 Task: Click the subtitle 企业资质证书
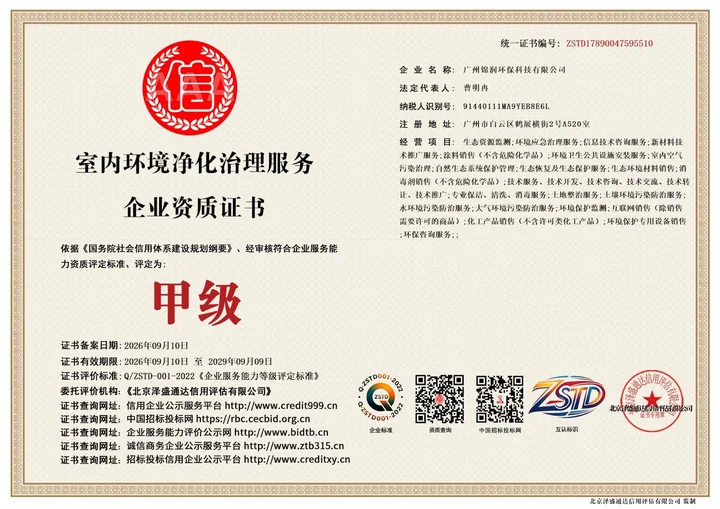(195, 207)
